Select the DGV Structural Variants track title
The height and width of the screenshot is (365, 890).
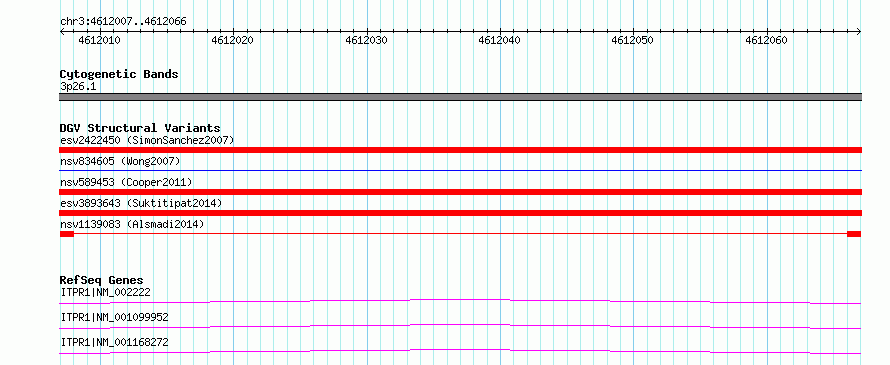[x=140, y=128]
